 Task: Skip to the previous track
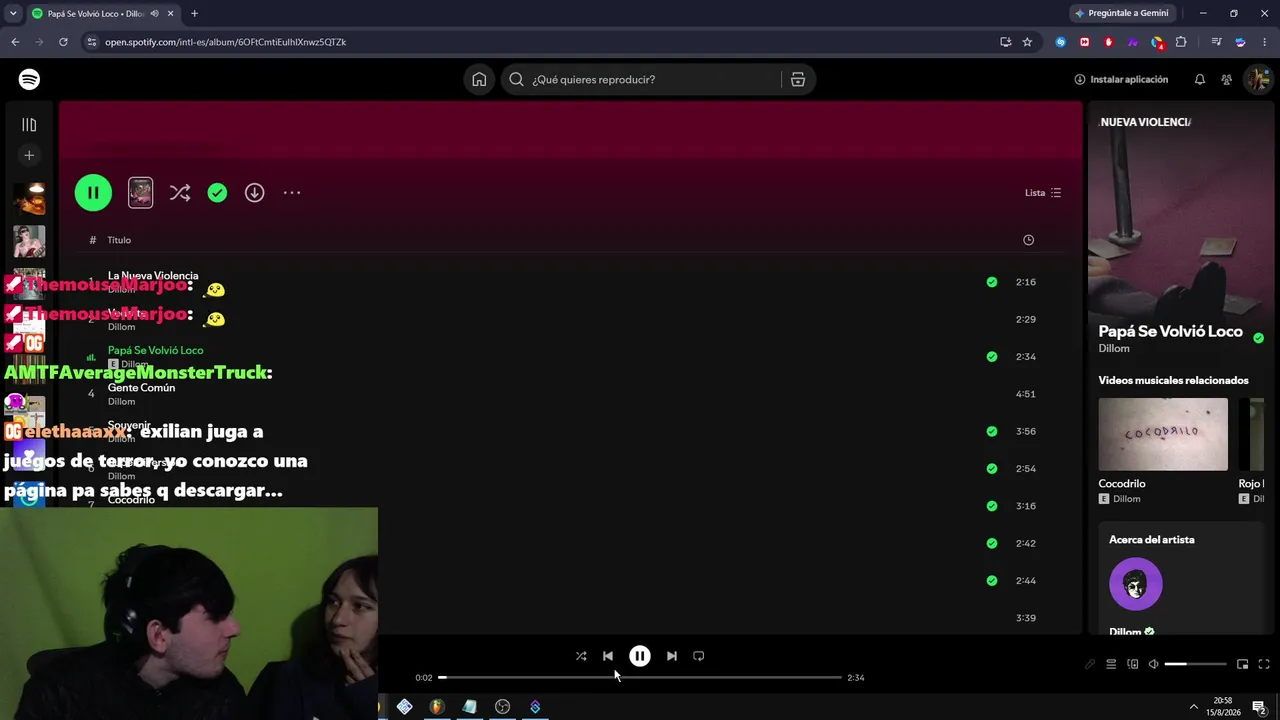pyautogui.click(x=608, y=656)
